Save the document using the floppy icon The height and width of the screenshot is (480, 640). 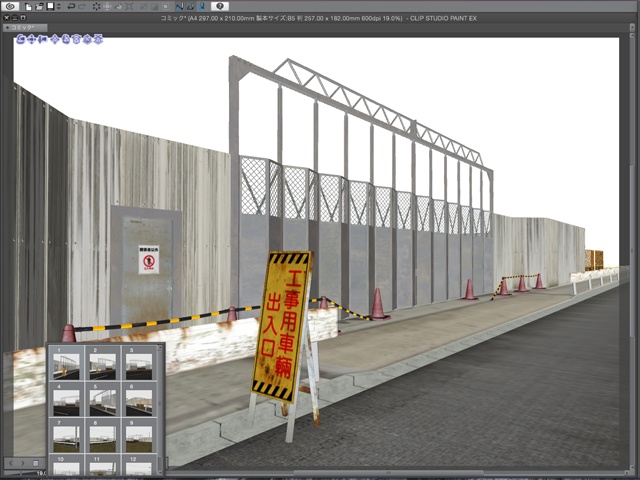(x=50, y=6)
